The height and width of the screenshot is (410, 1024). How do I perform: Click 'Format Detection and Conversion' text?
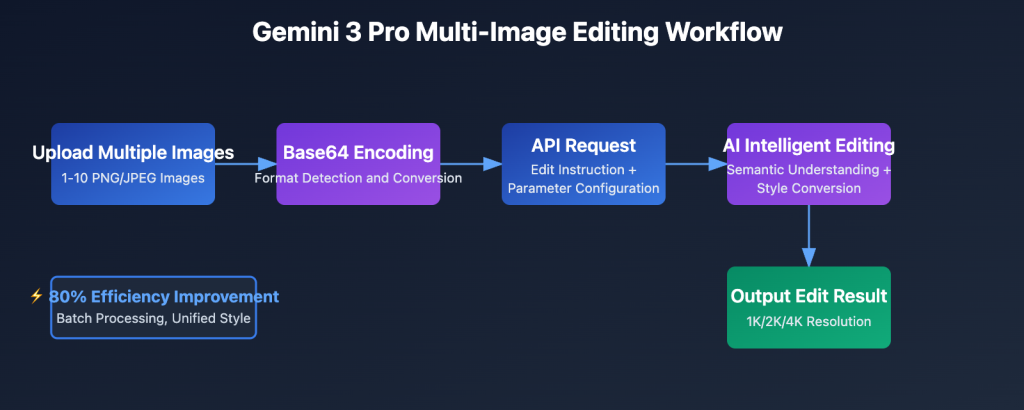pos(358,178)
